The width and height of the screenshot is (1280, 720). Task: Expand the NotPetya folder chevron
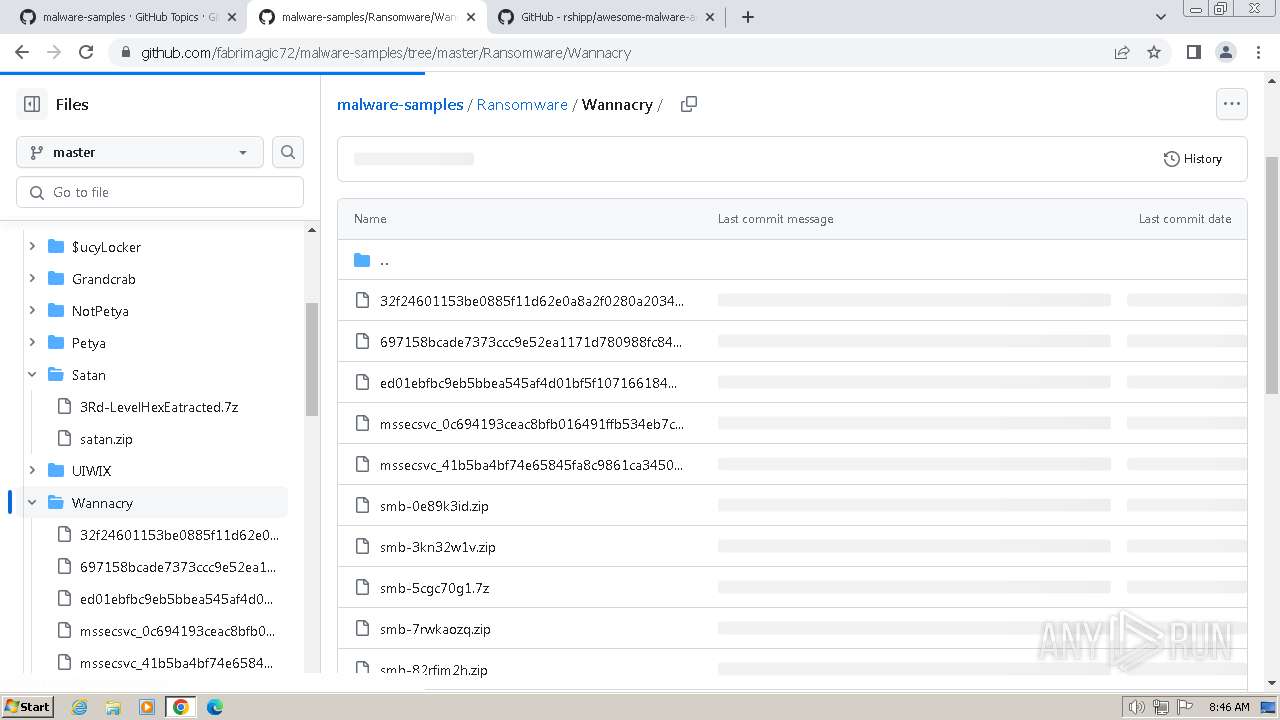(32, 311)
